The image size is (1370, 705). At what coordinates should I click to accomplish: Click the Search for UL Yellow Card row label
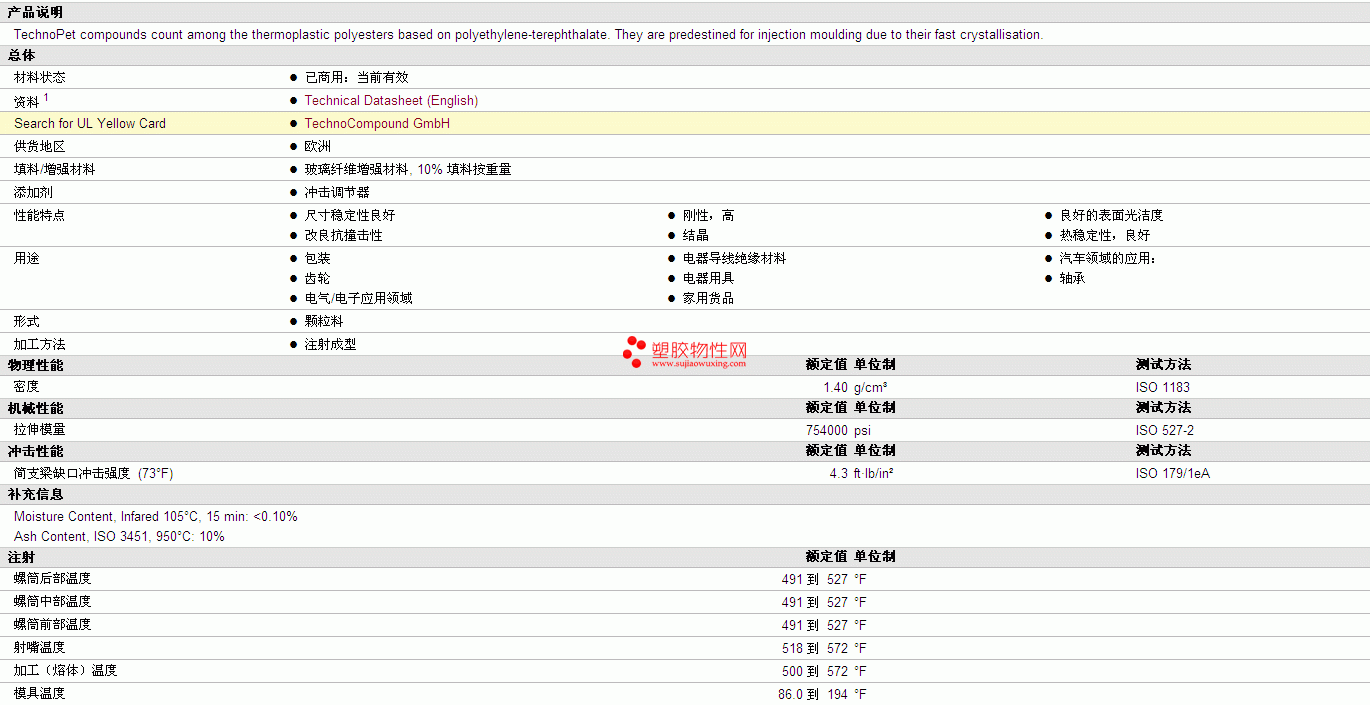90,123
